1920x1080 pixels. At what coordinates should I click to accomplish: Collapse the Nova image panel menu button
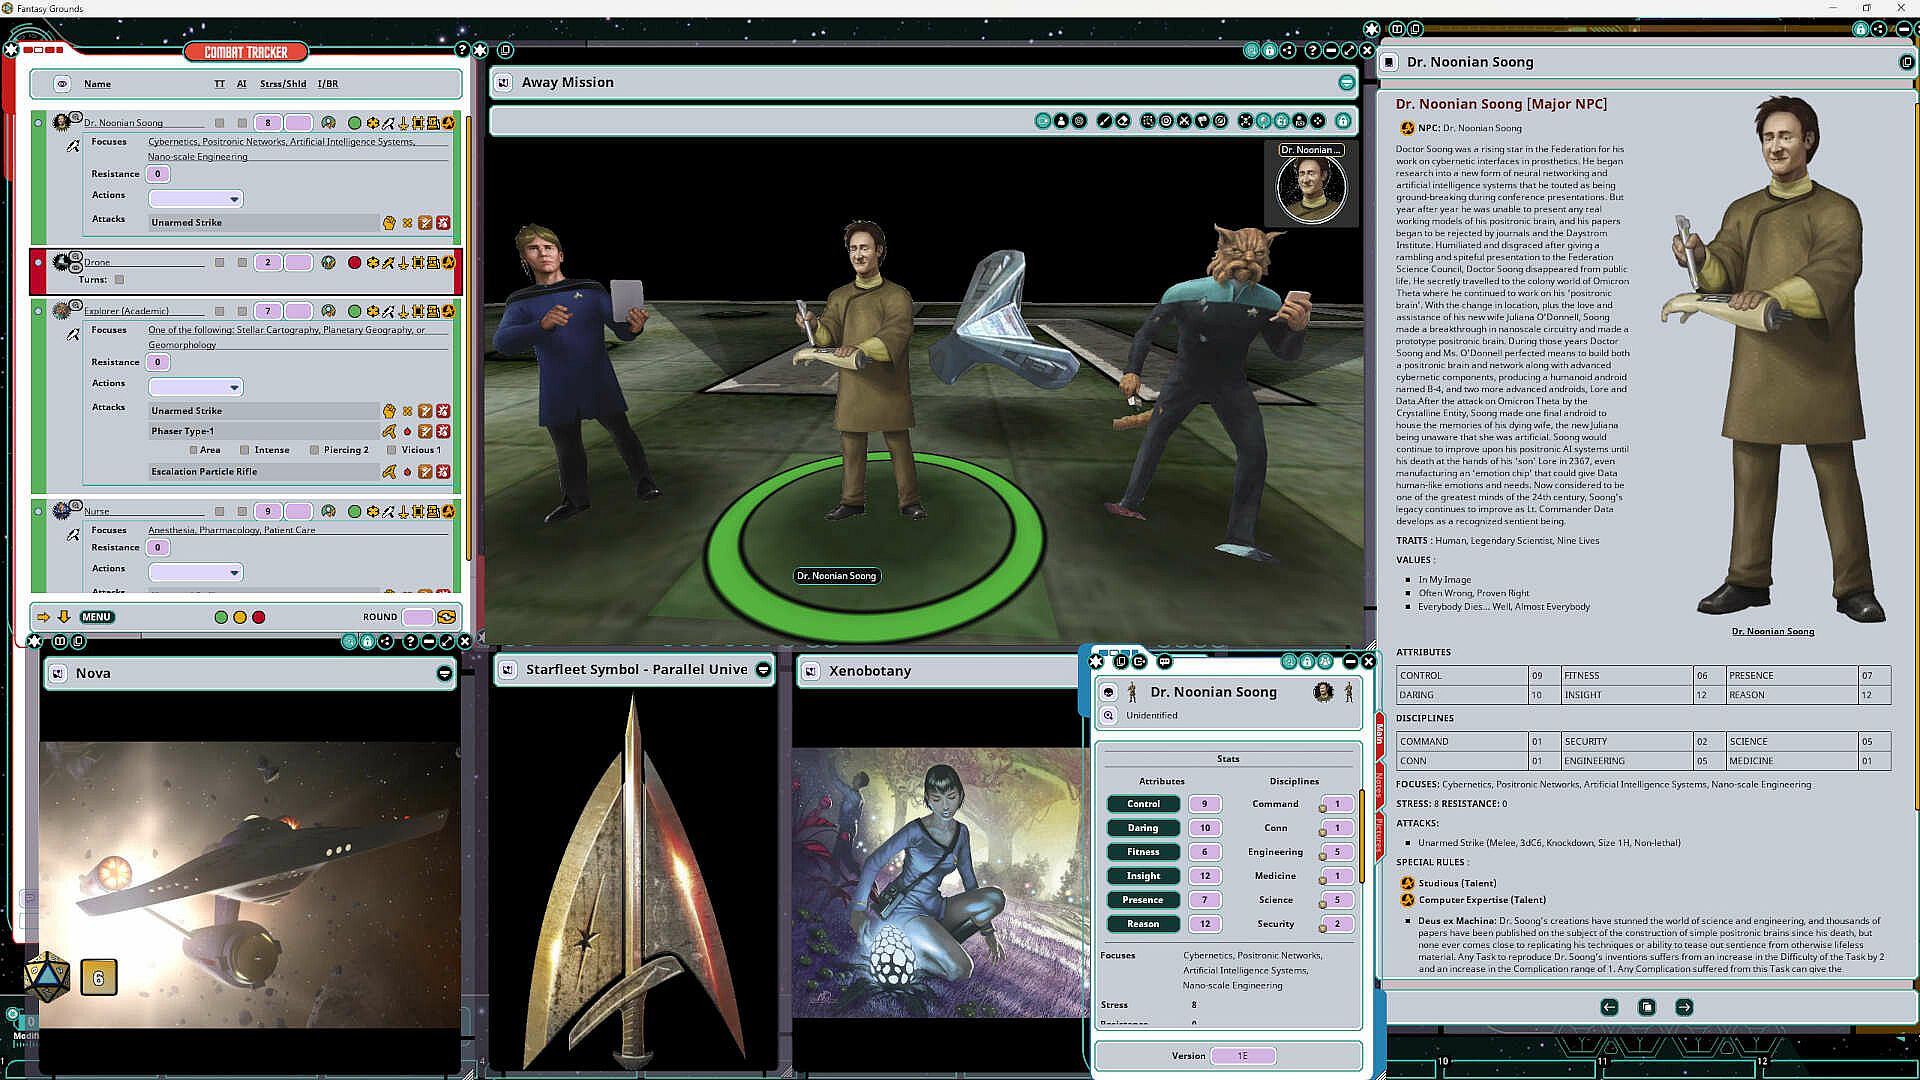[x=444, y=674]
